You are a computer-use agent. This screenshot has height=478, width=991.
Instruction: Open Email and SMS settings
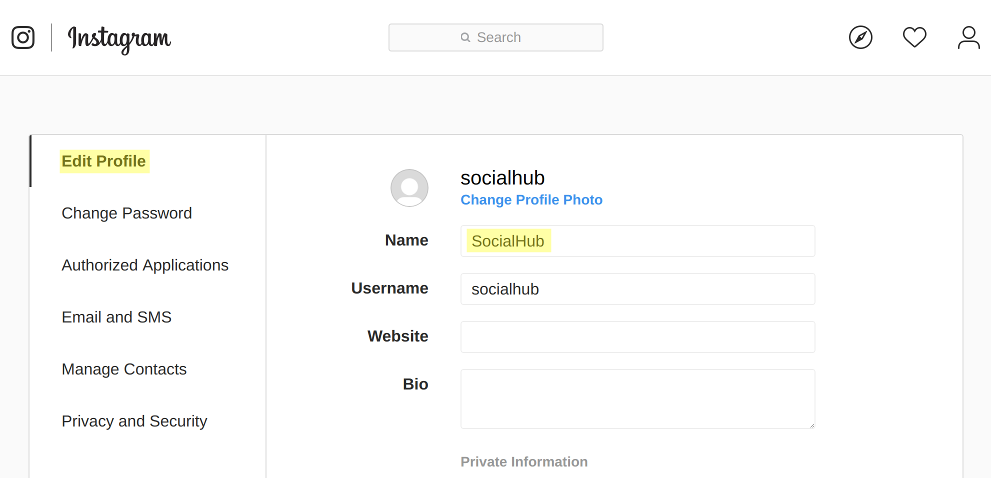[117, 317]
